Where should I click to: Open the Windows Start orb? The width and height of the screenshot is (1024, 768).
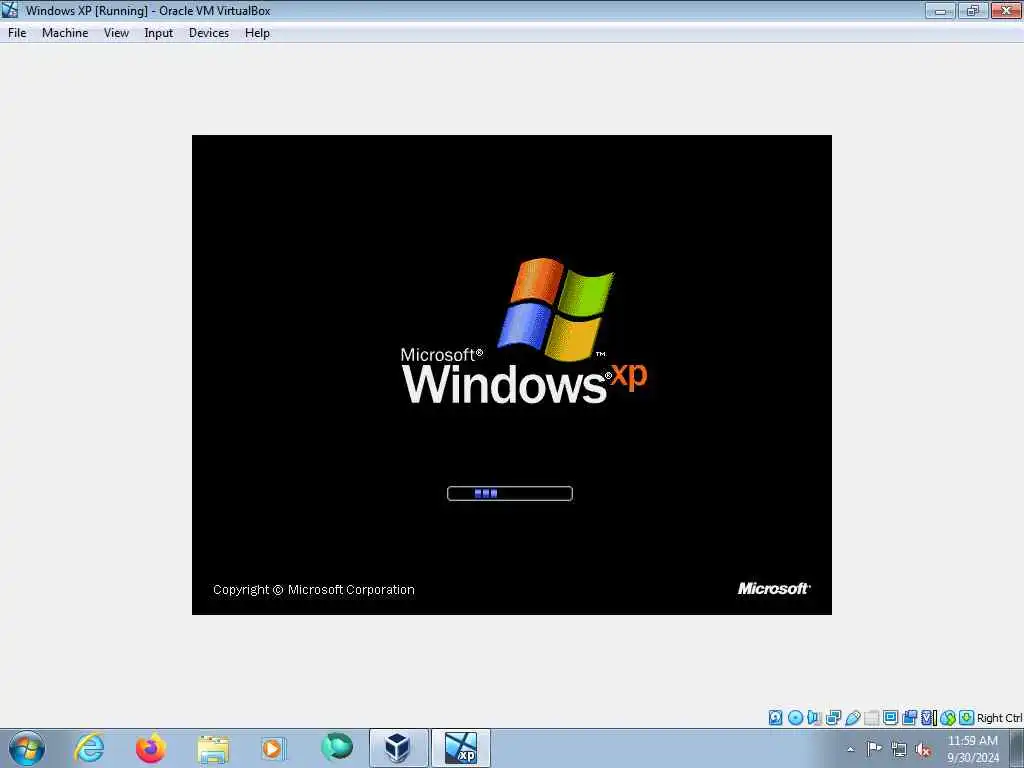tap(26, 748)
